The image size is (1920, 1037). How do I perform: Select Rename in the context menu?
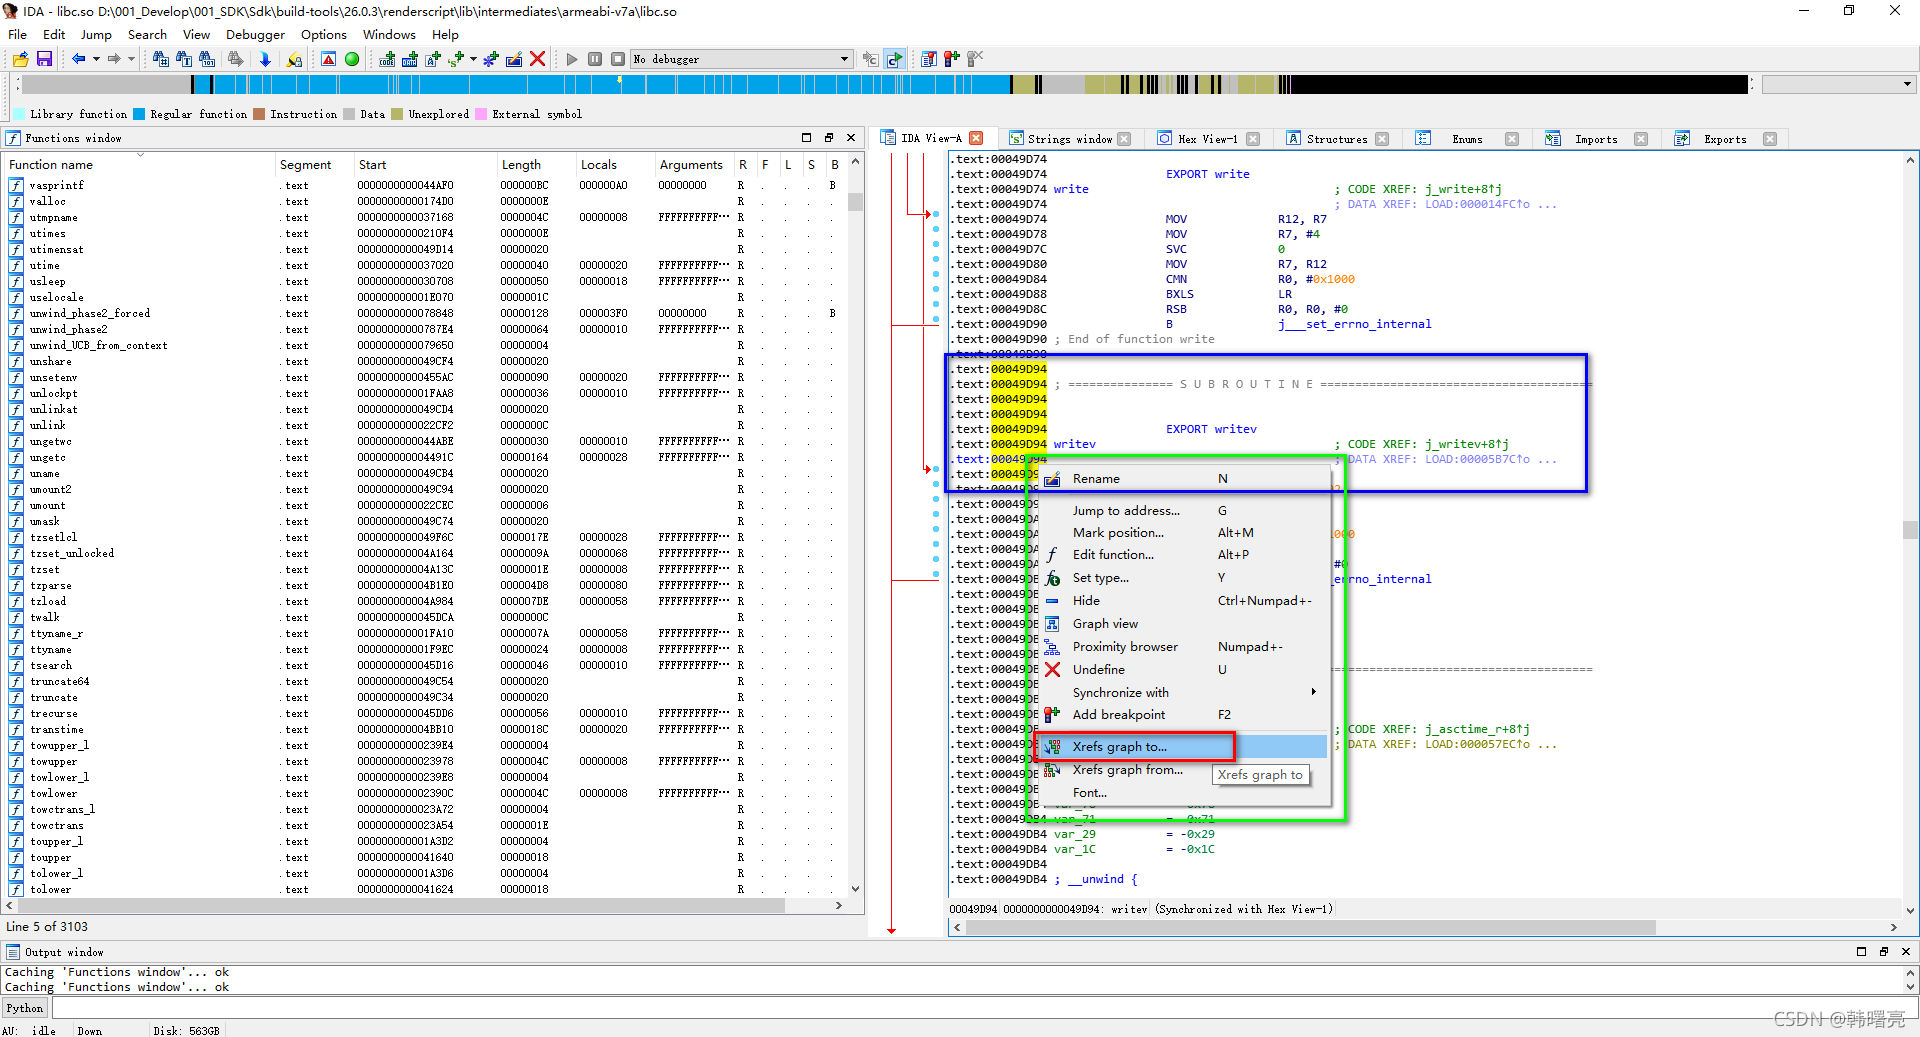click(1096, 478)
